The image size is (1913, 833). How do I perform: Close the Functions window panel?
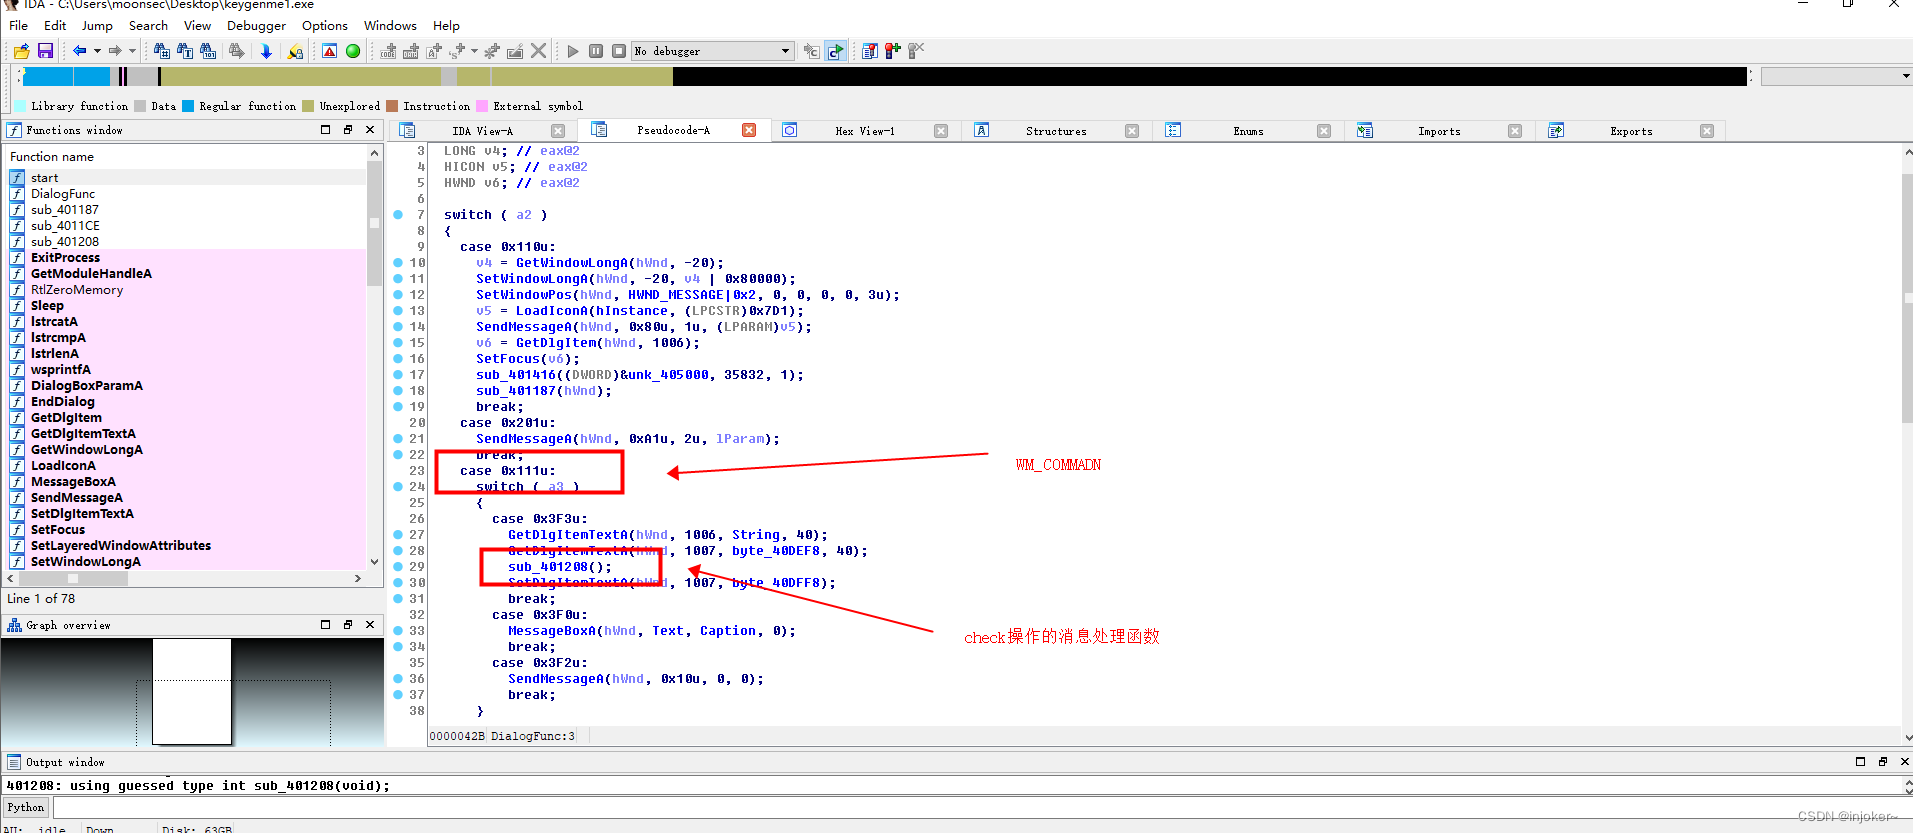tap(370, 130)
